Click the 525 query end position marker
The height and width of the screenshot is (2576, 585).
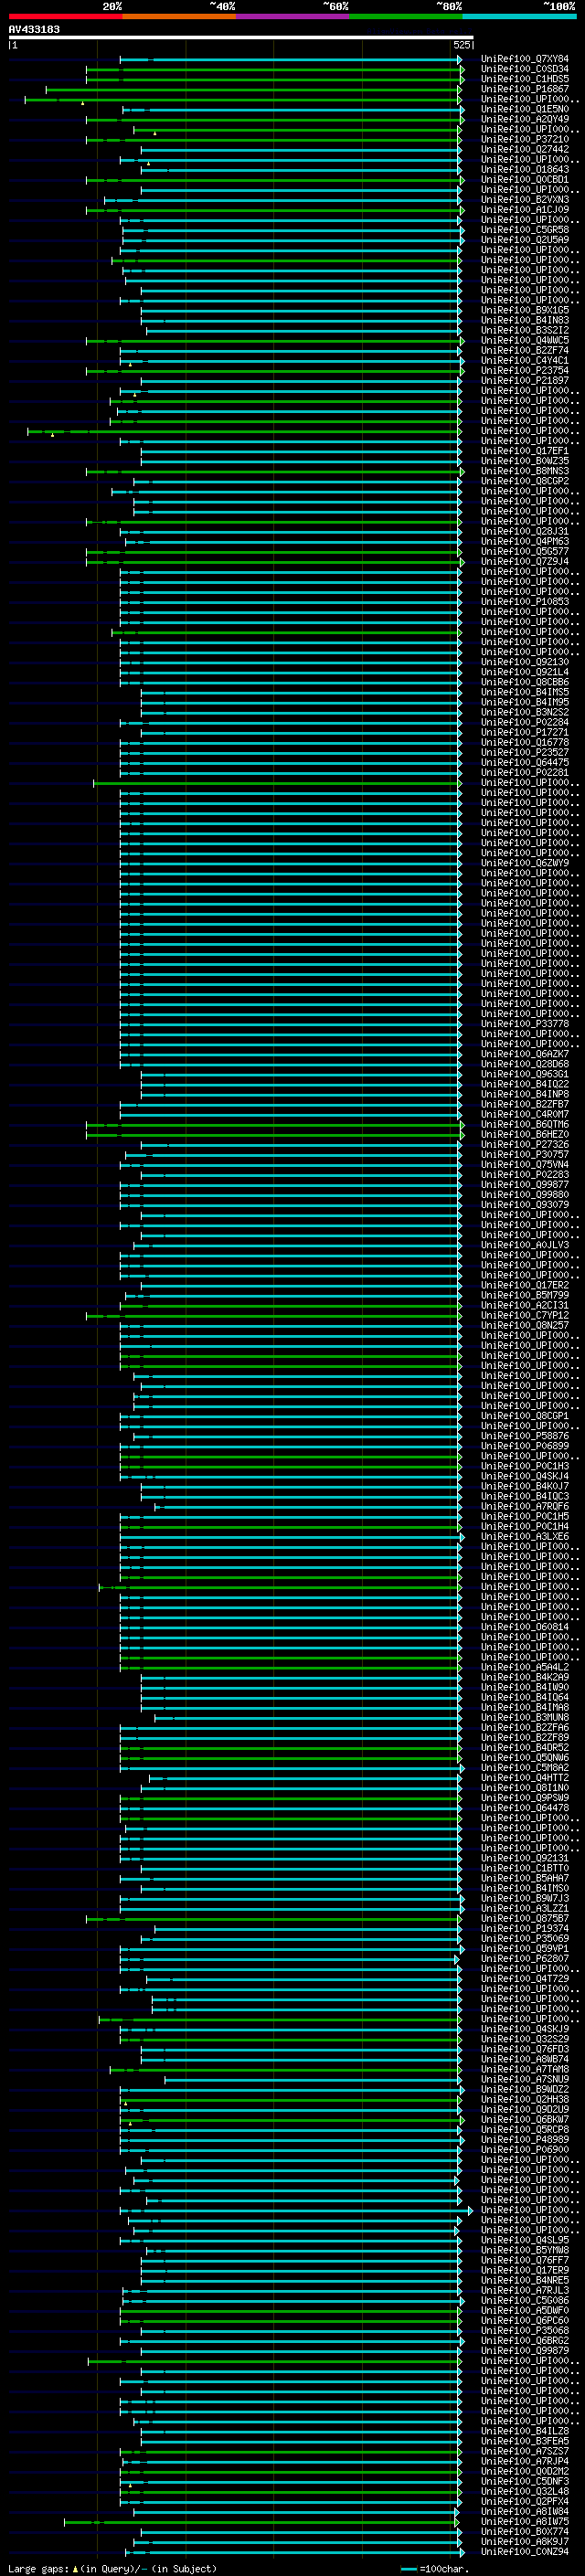click(461, 45)
